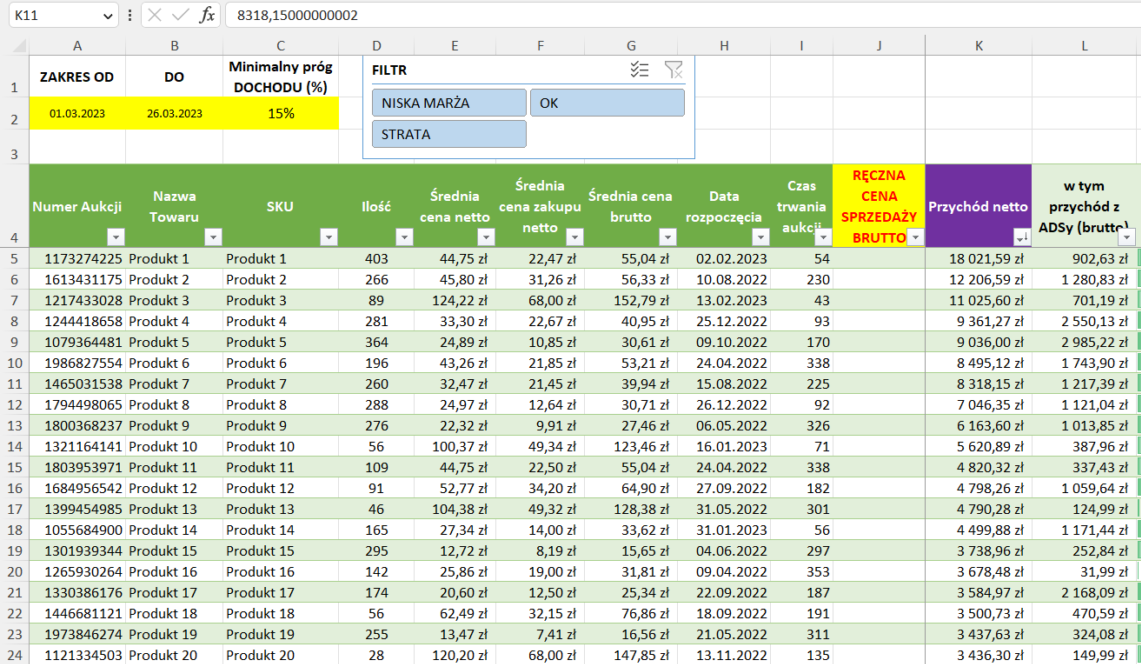
Task: Click the ZAKRES OD header cell
Action: 77,76
